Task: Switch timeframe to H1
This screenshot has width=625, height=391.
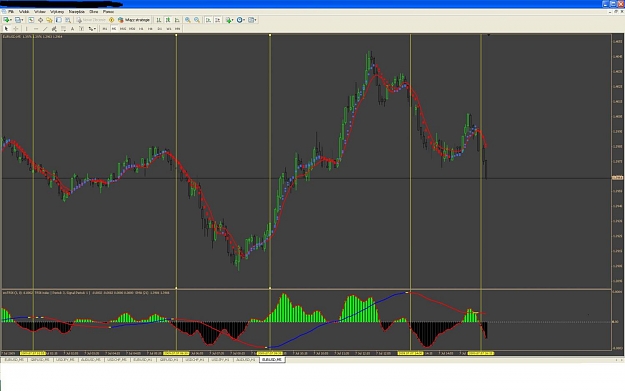Action: tap(141, 29)
